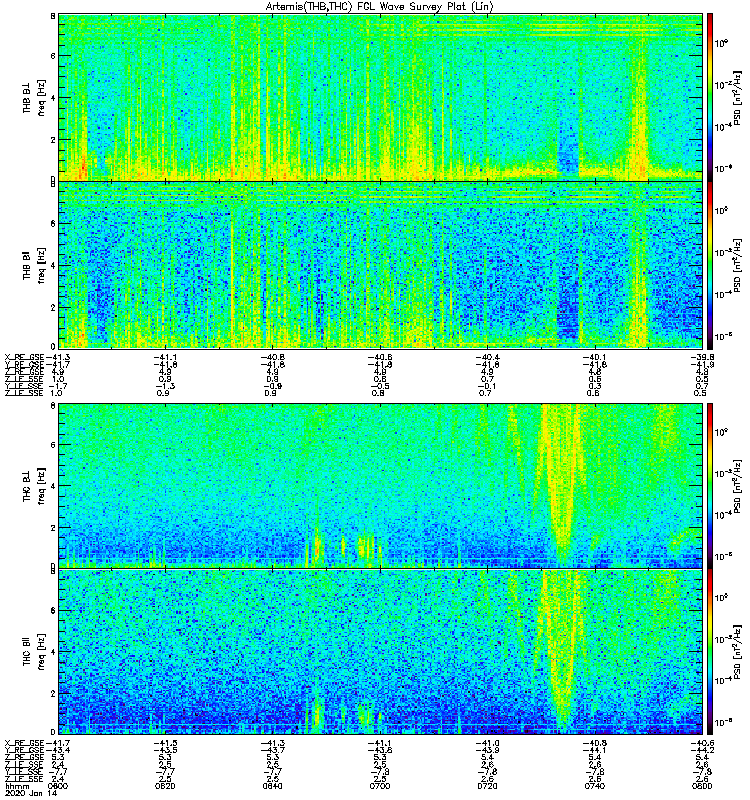Click the THB X_RE_GSE value '-40.4'
The image size is (750, 800).
[487, 357]
